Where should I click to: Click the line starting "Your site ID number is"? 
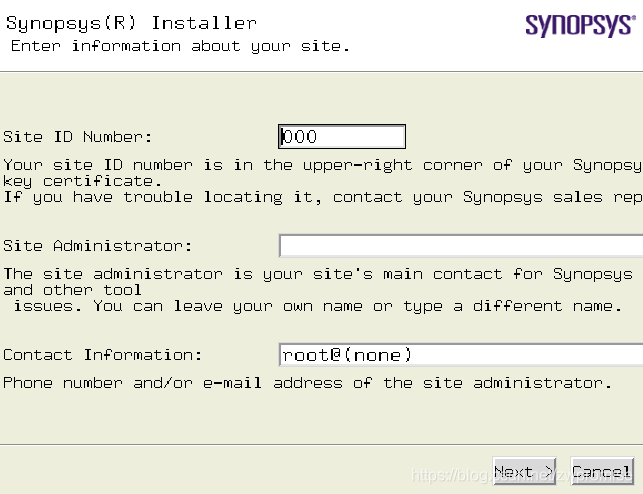click(x=322, y=165)
